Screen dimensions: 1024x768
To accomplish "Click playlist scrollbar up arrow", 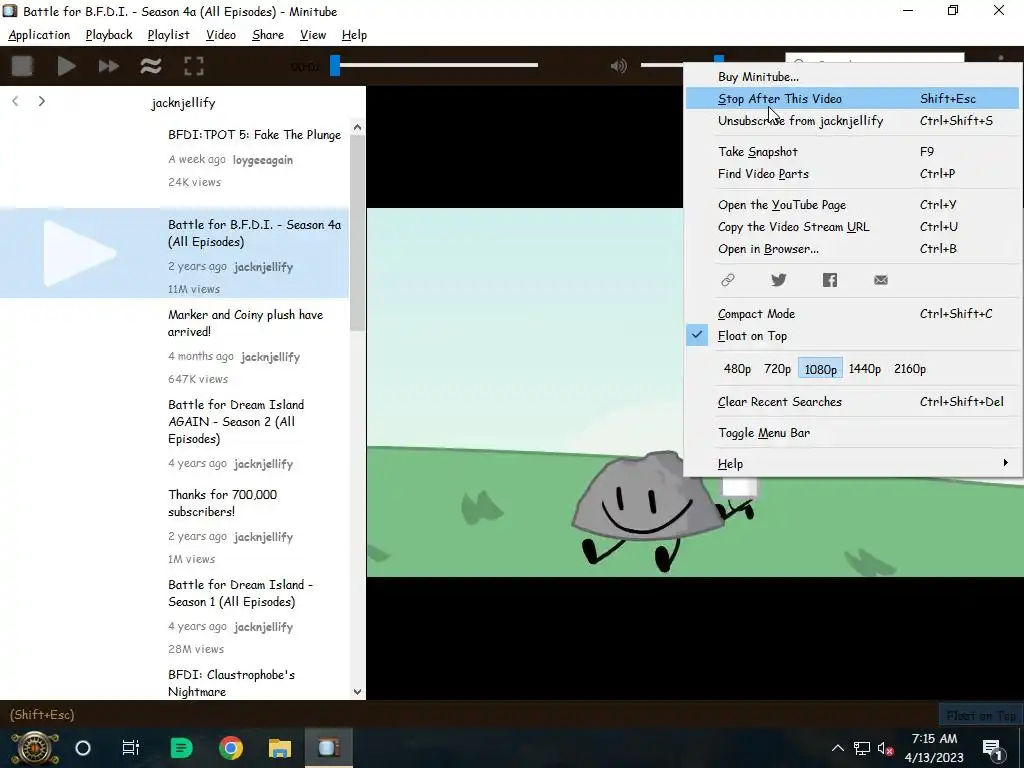I will point(357,127).
